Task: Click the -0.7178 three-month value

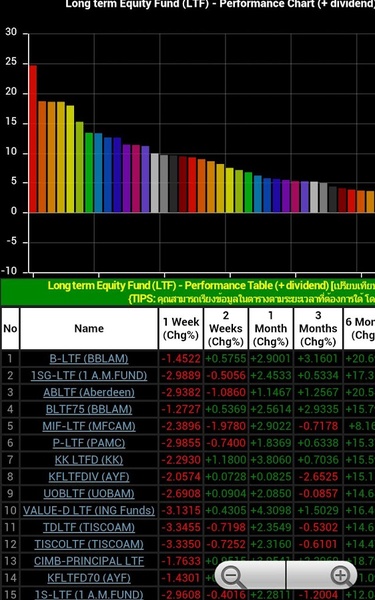Action: (x=318, y=426)
